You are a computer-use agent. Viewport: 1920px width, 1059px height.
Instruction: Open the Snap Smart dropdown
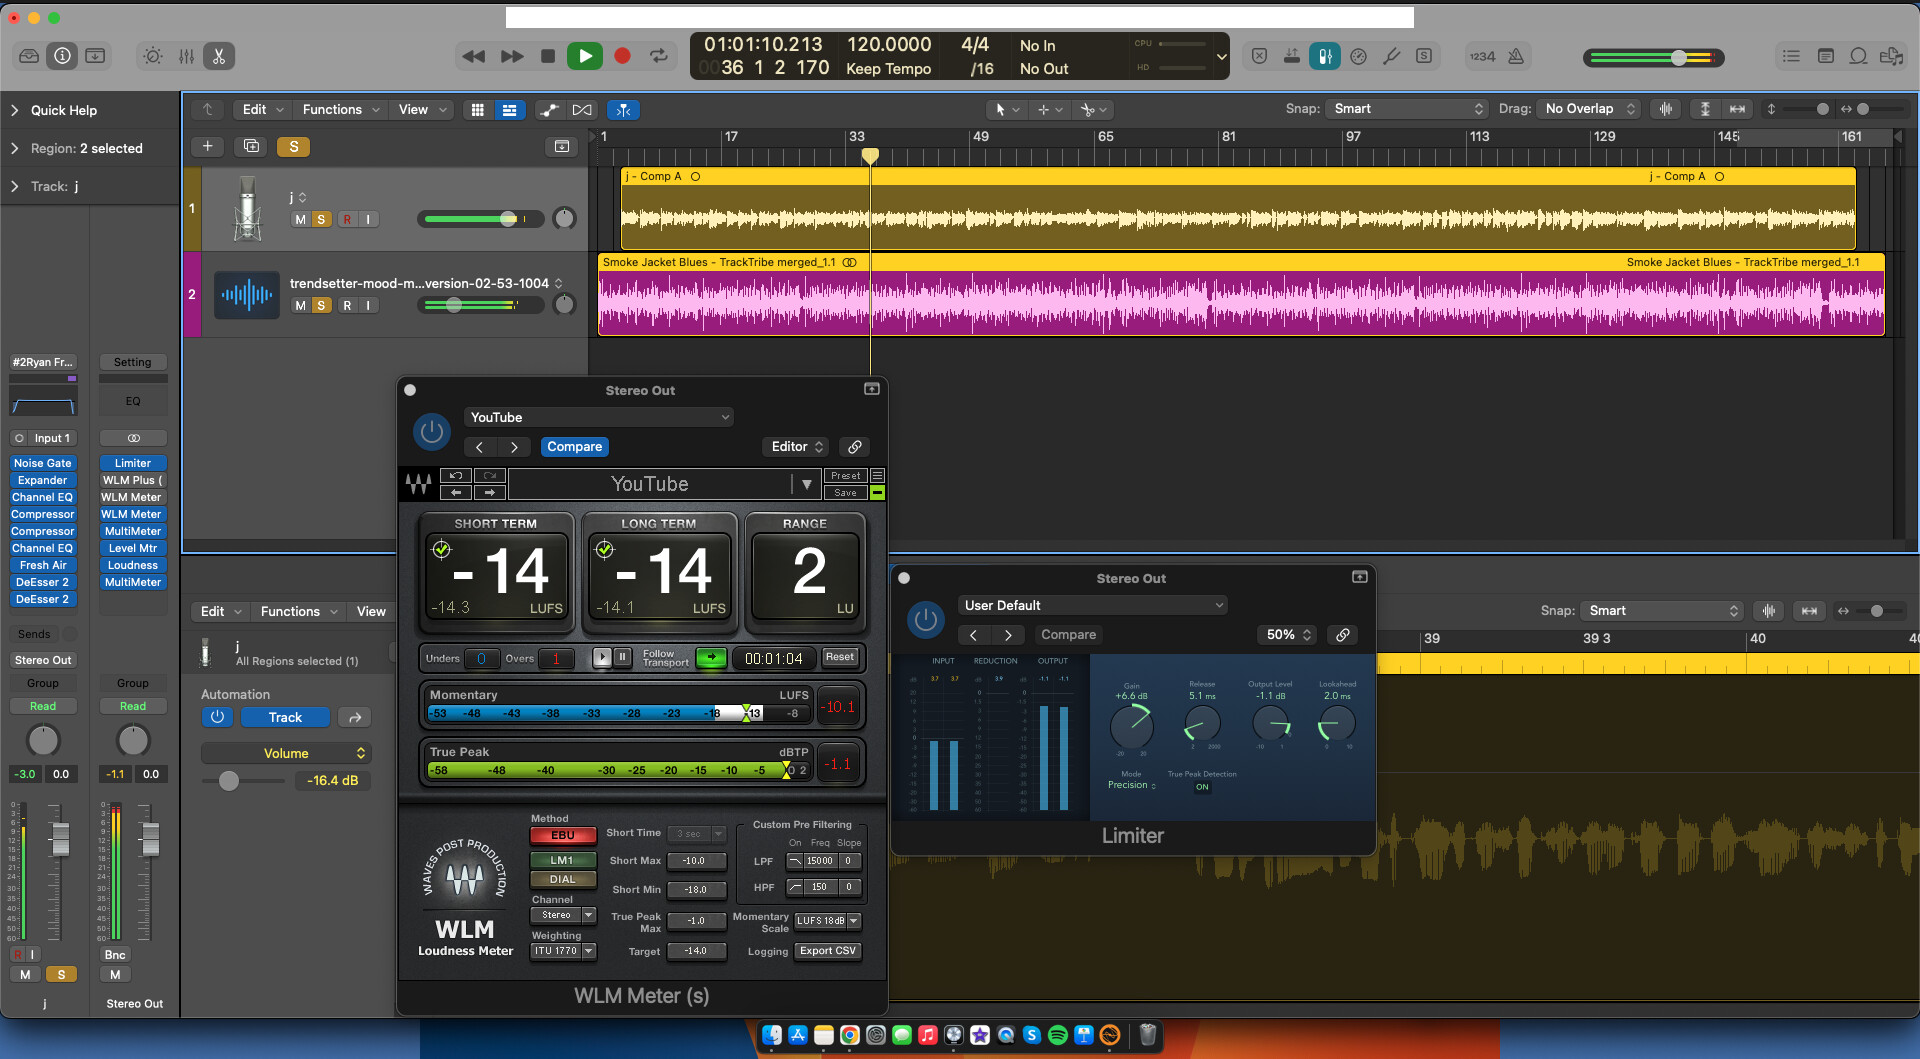1407,109
